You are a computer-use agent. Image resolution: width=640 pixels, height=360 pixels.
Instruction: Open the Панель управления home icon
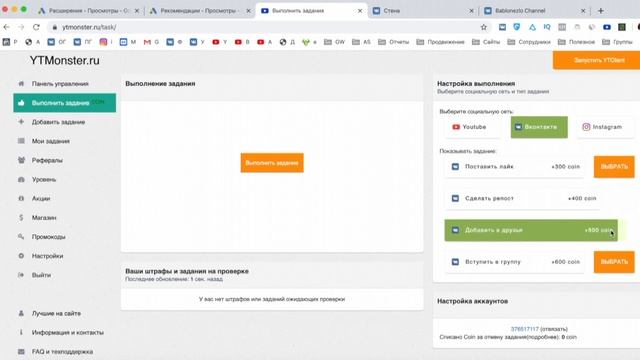pyautogui.click(x=21, y=84)
